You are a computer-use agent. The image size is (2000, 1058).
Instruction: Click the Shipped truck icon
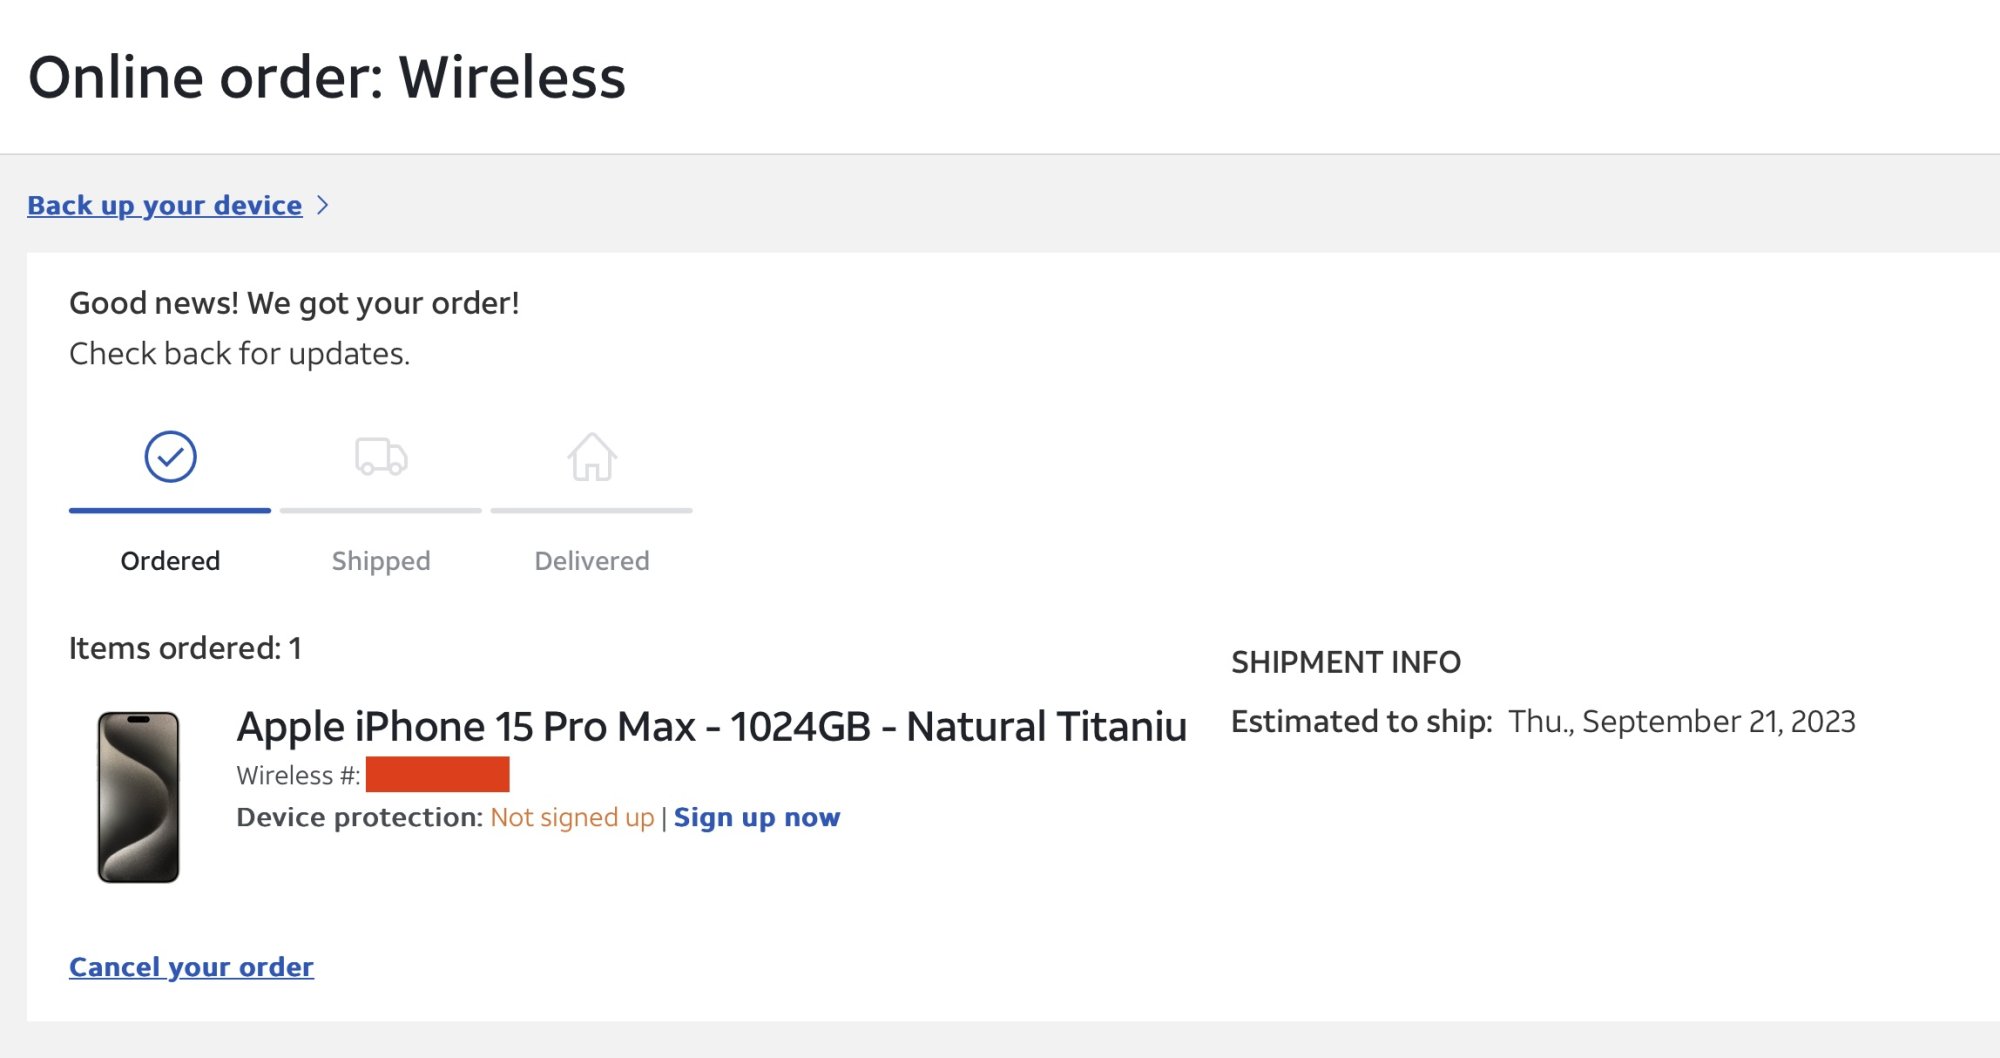click(x=381, y=457)
